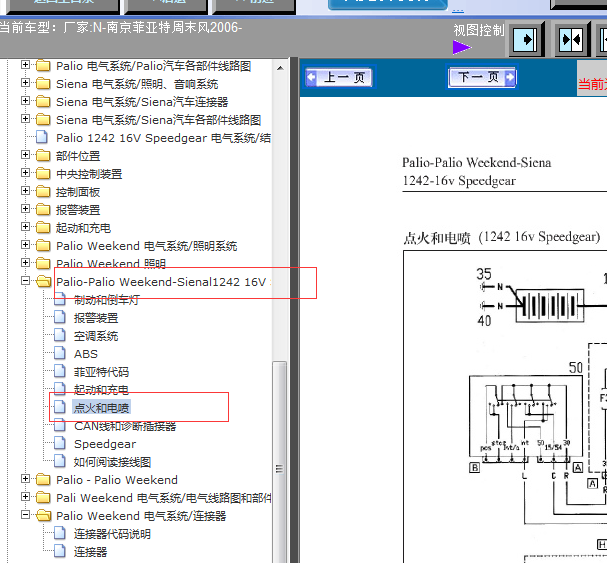Click document icon beside 空调系统
The image size is (607, 563).
(60, 335)
